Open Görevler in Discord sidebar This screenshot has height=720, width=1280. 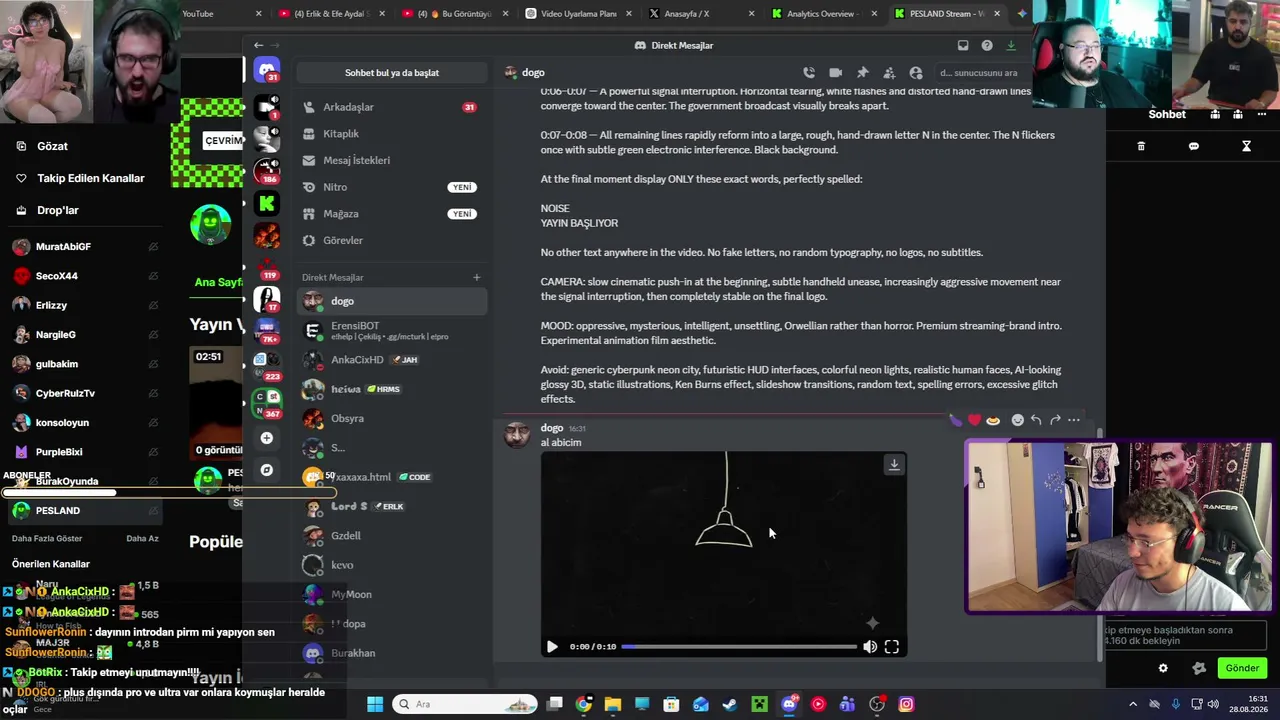point(392,241)
